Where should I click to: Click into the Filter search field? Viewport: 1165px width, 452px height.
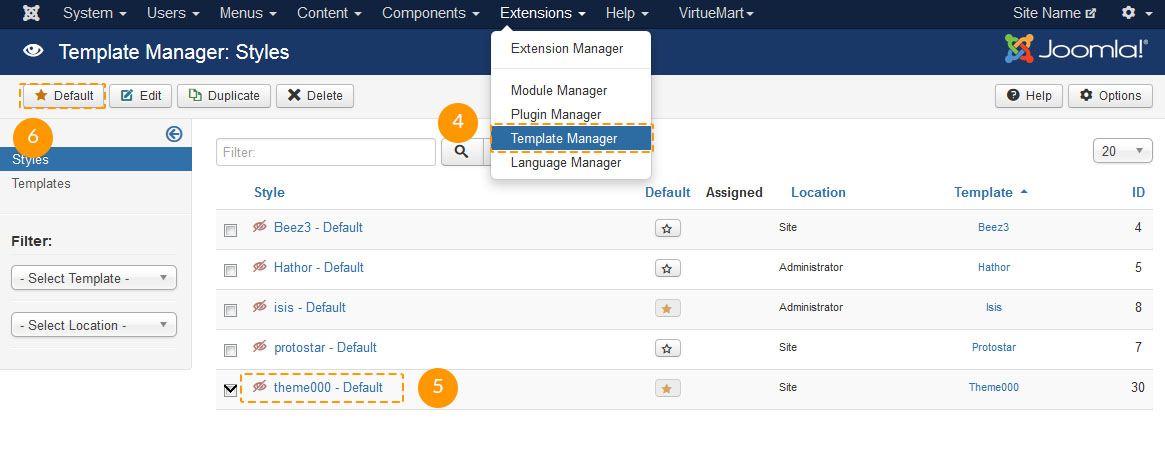(325, 152)
